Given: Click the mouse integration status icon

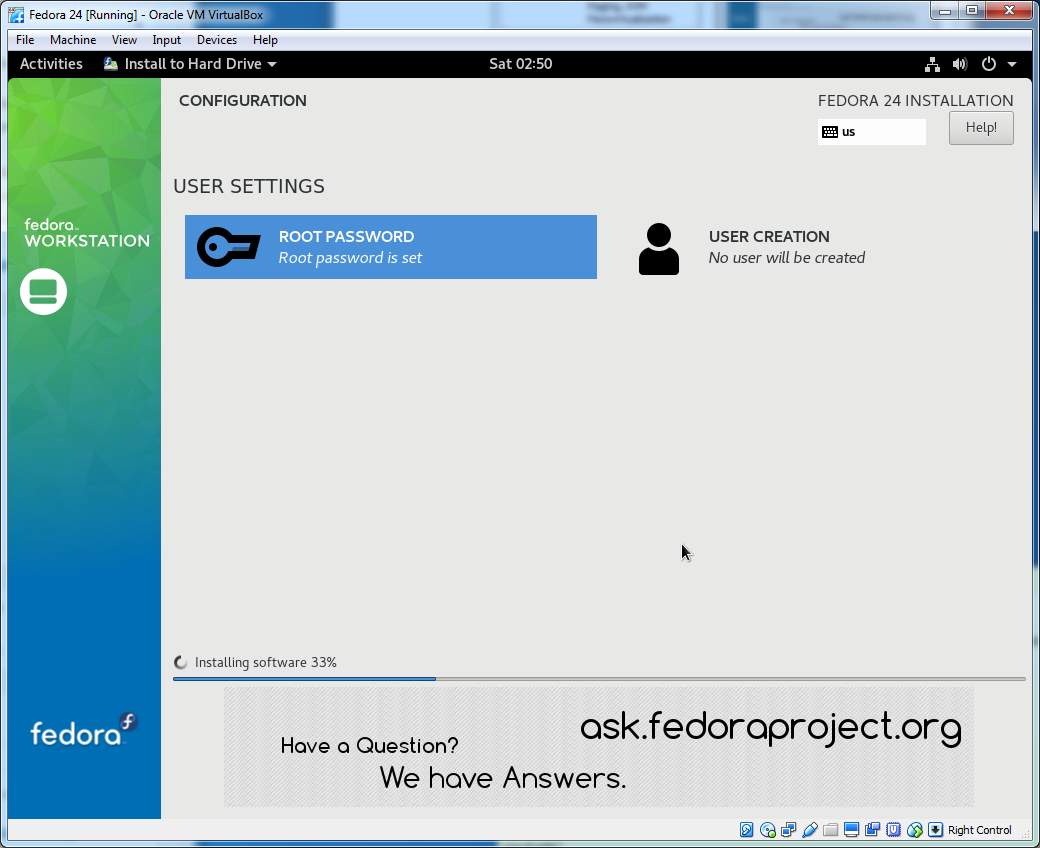Looking at the screenshot, I should click(x=915, y=829).
